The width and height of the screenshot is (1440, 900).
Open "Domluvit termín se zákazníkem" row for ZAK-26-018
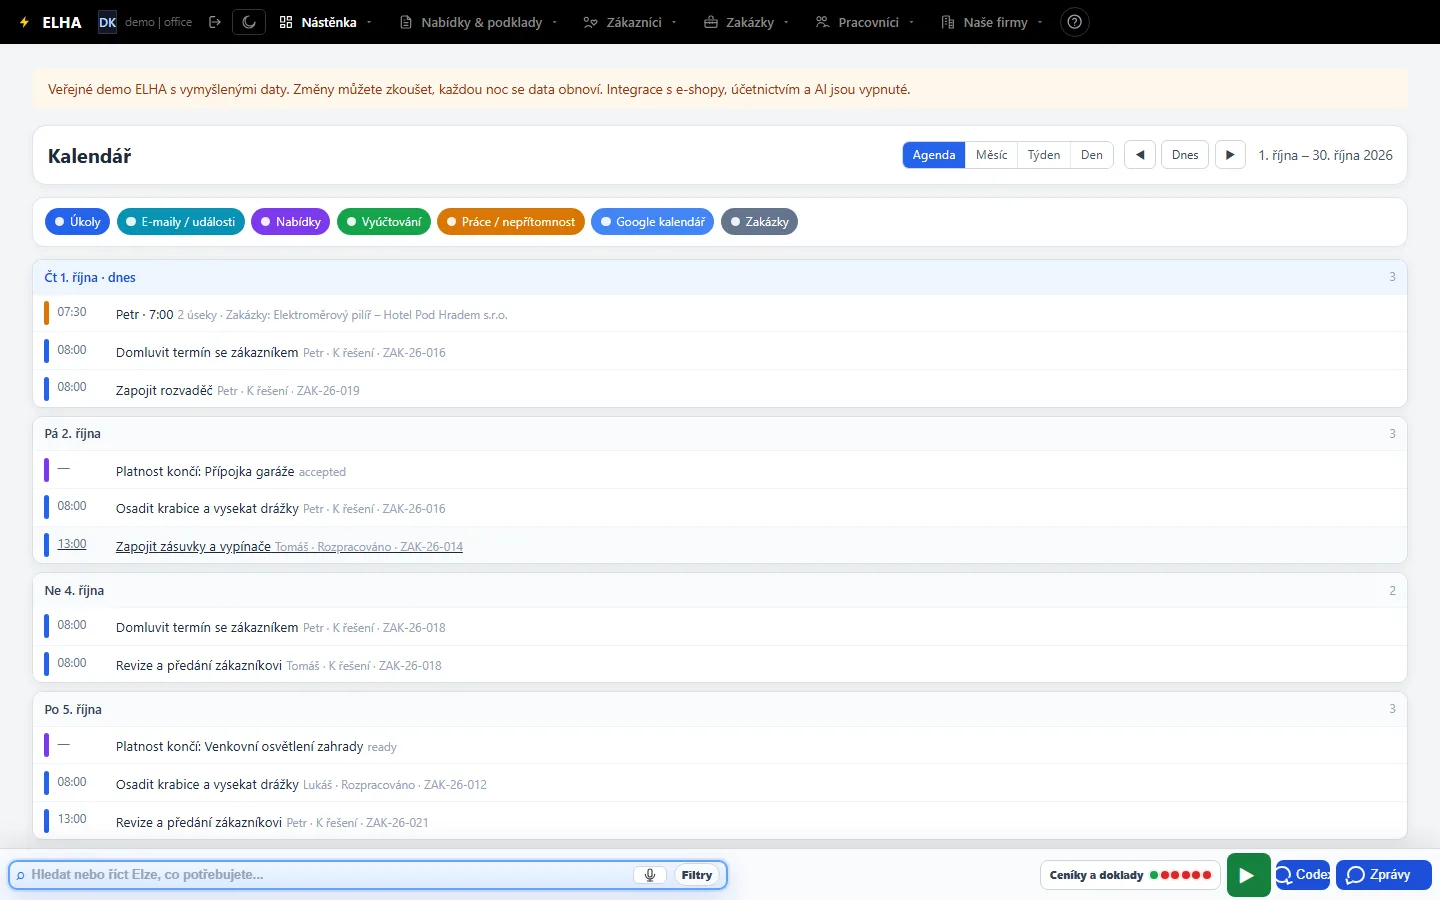point(720,627)
